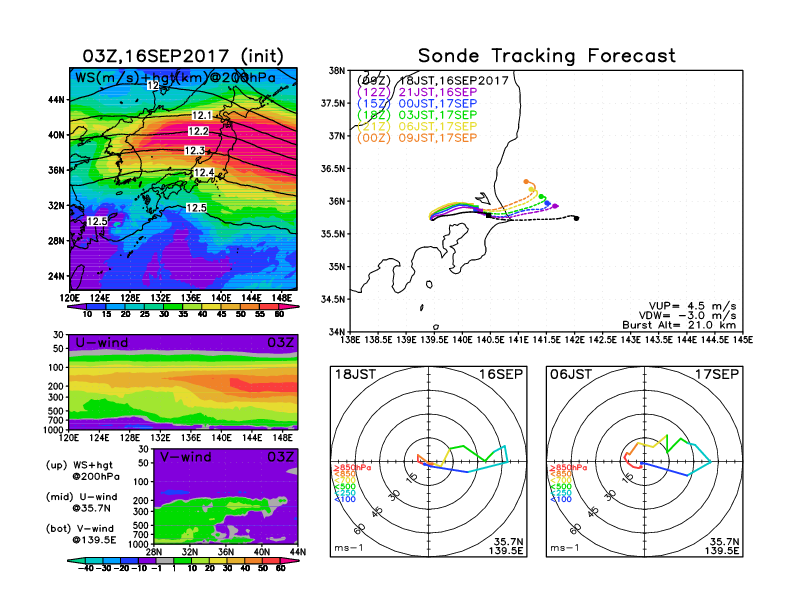792x612 pixels.
Task: Select the yellow '(21Z) 06JST,17SEP' legend entry
Action: tap(417, 126)
